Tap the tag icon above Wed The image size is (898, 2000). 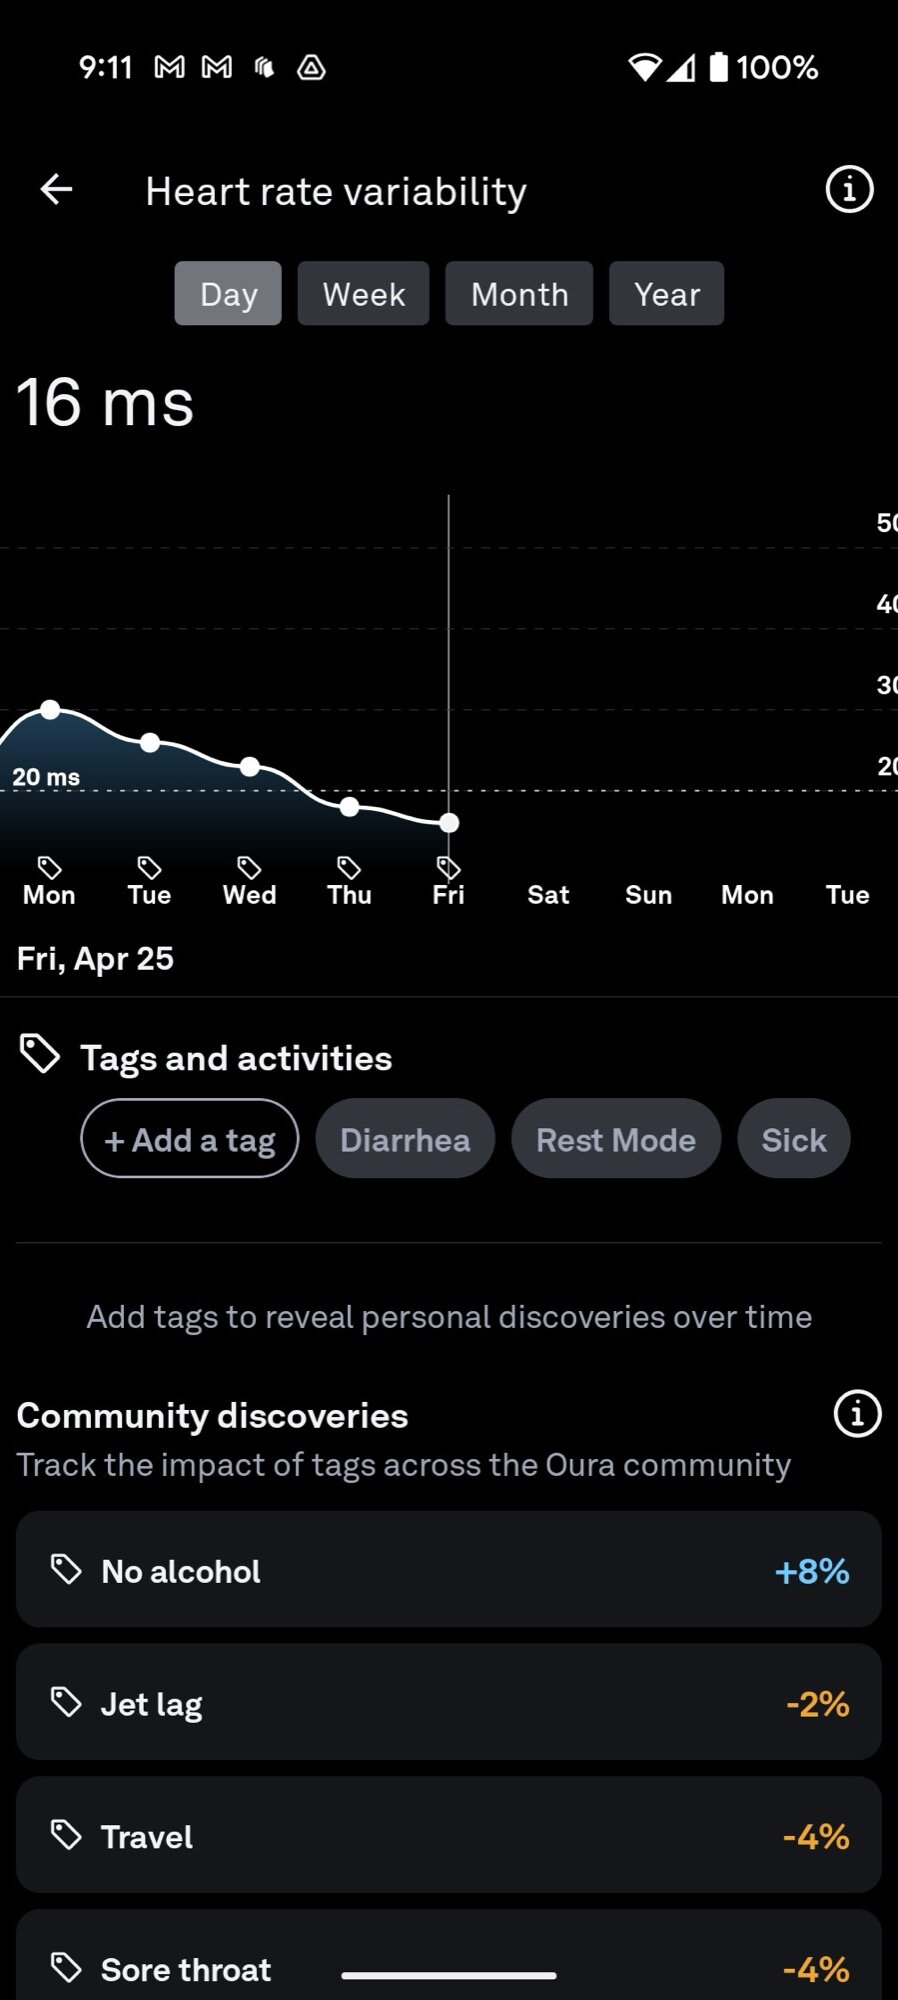click(249, 866)
